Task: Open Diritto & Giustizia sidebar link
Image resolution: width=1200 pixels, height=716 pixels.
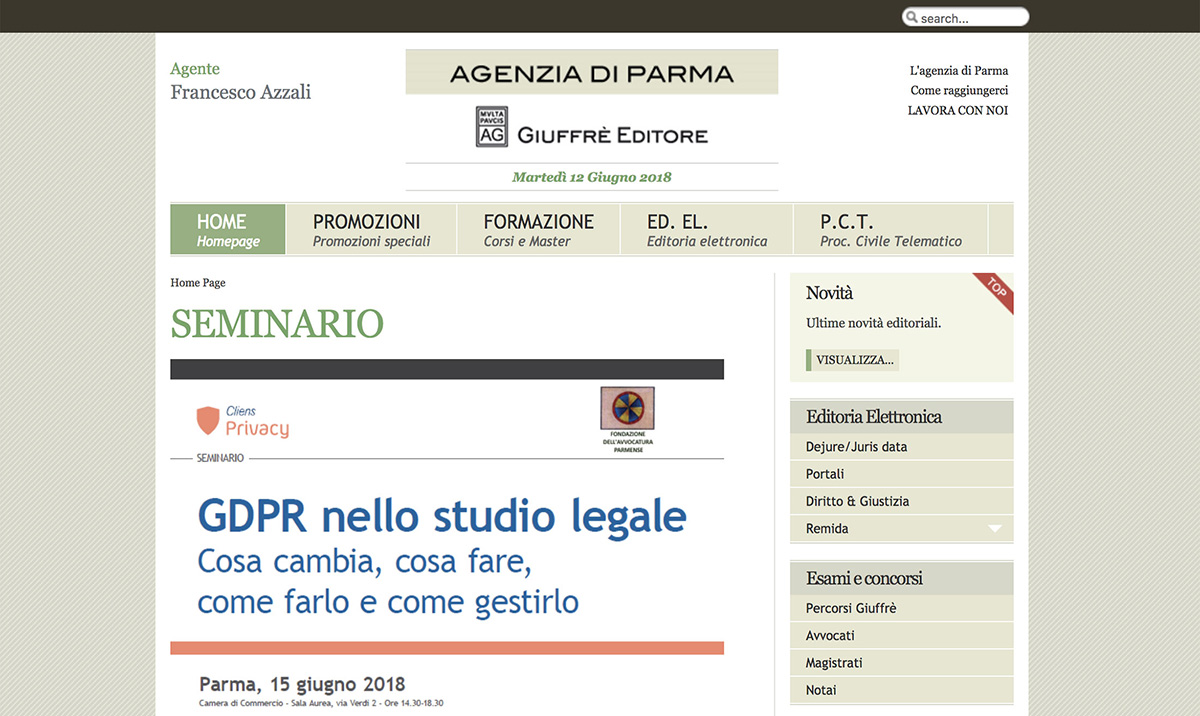Action: coord(902,501)
